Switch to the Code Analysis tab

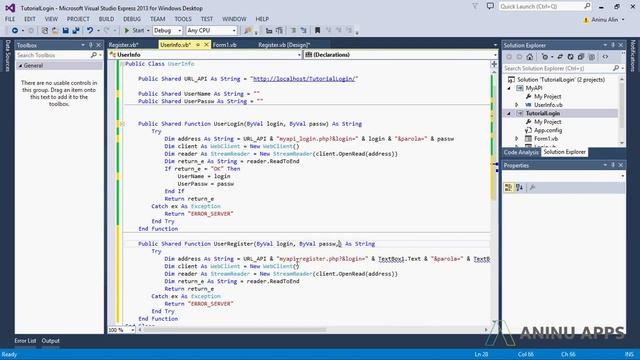coord(521,152)
